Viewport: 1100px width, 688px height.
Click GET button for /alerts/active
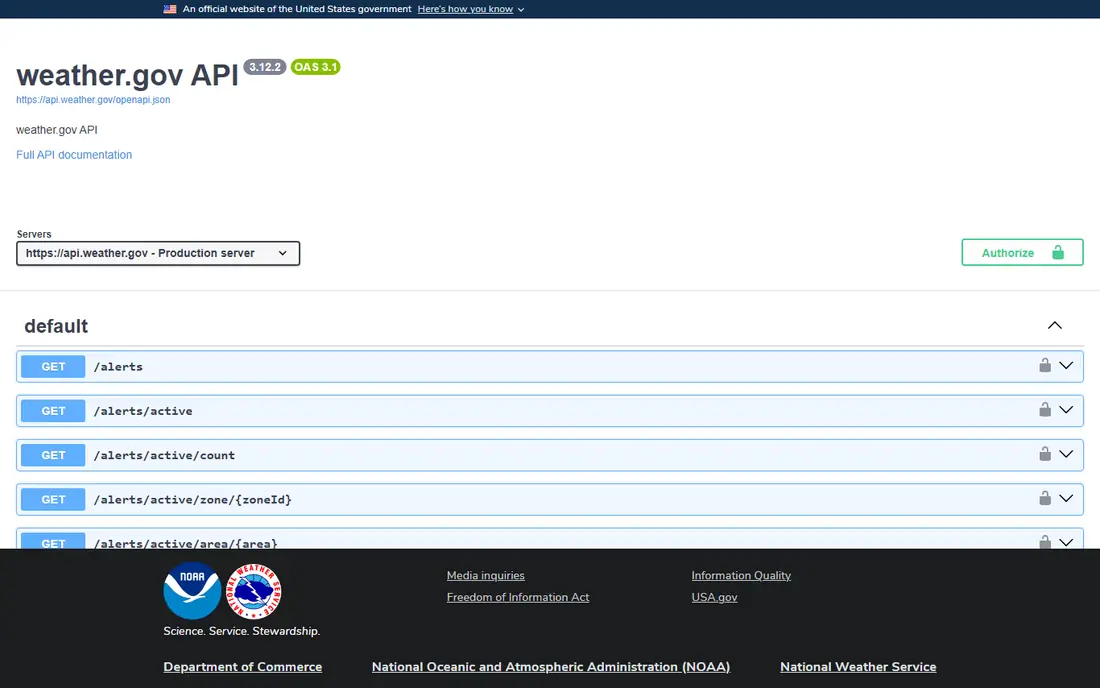pyautogui.click(x=53, y=411)
